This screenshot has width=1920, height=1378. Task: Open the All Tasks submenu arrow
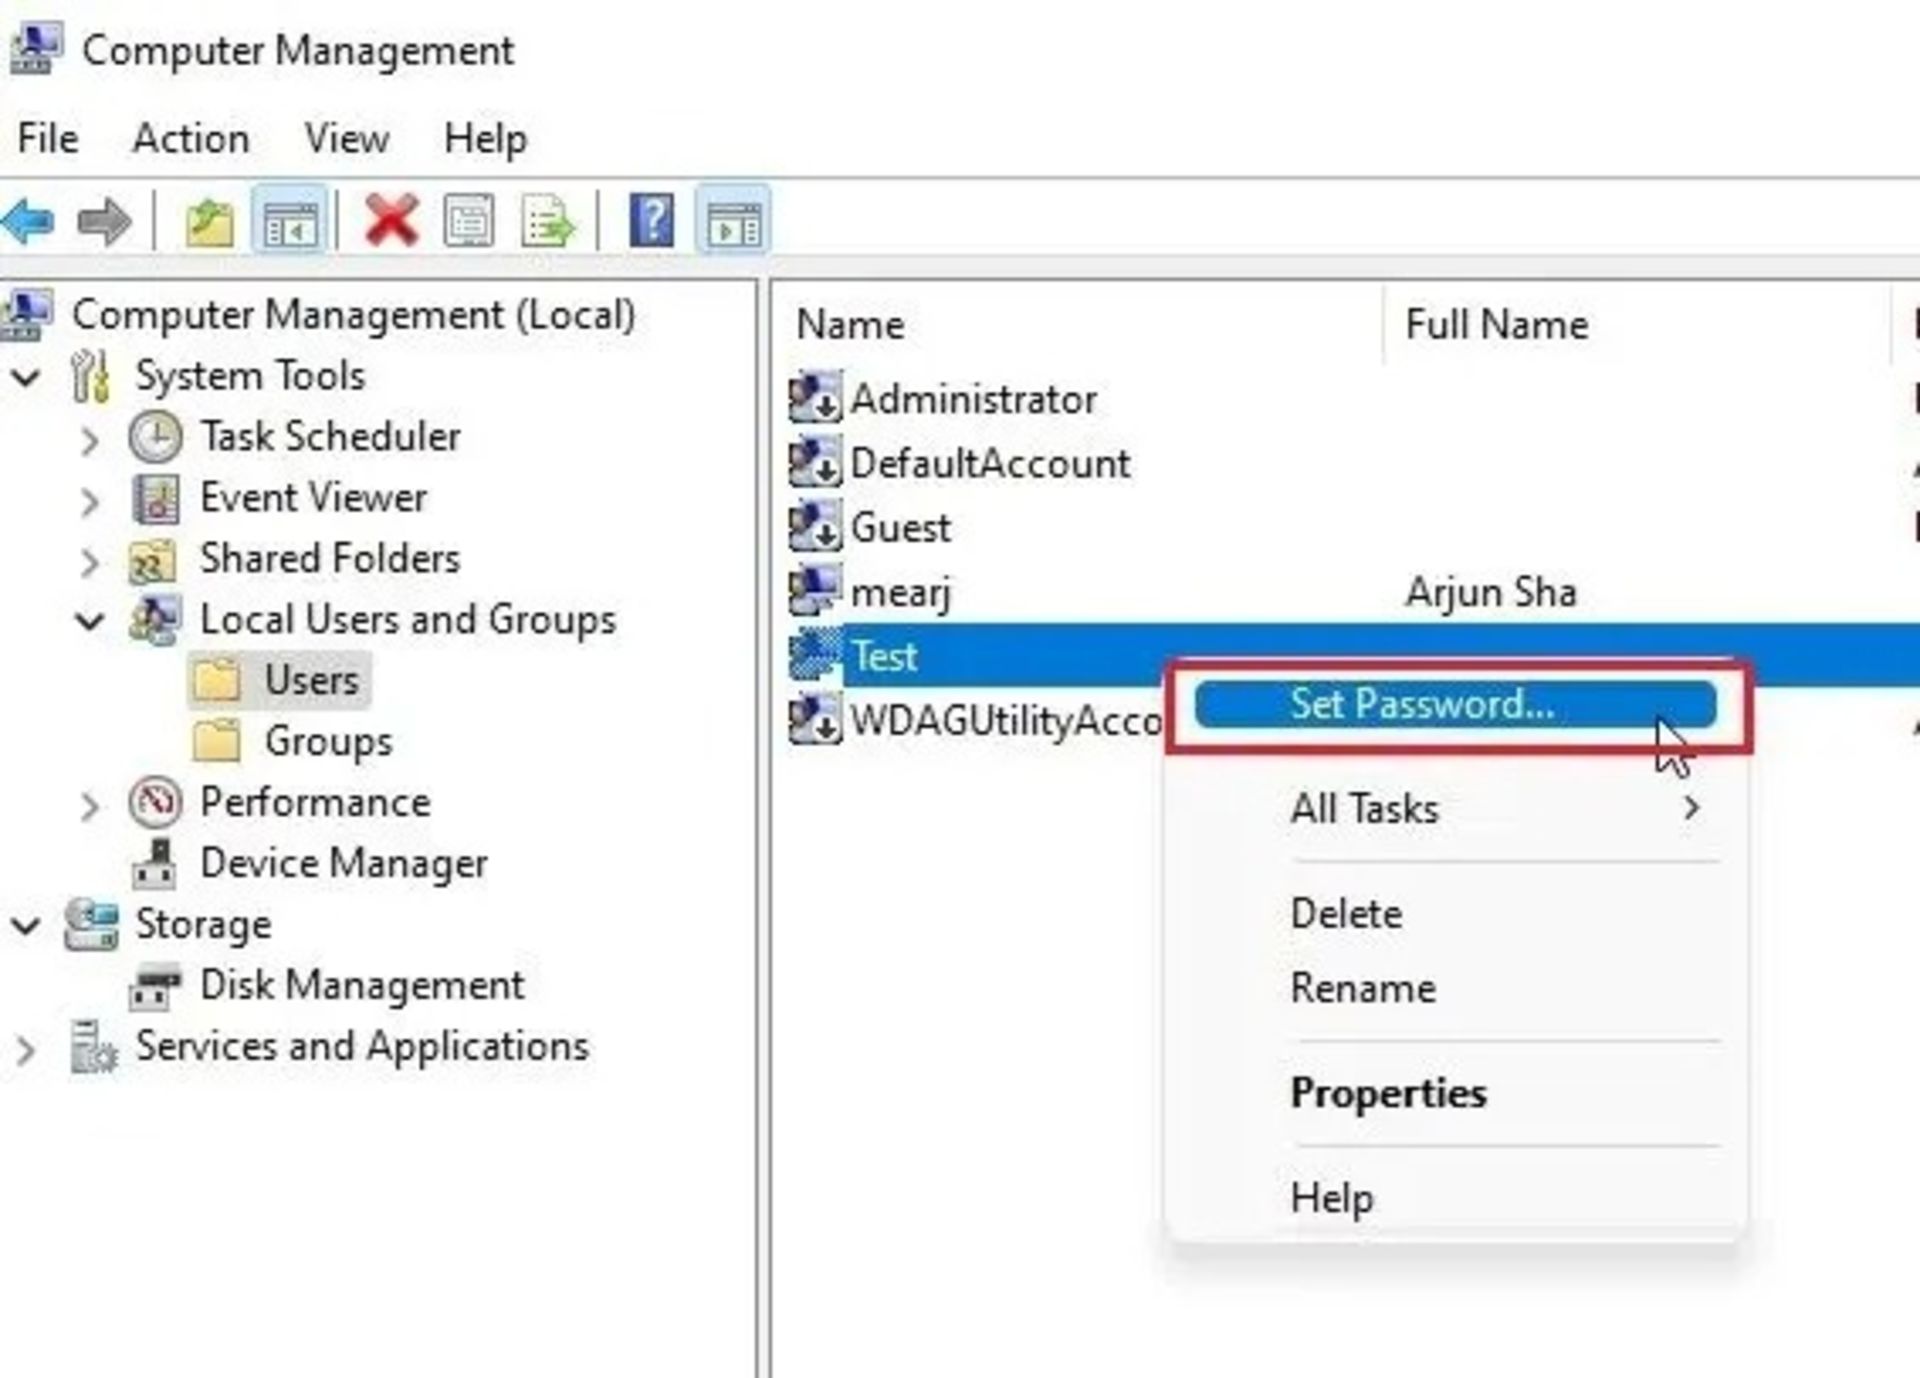tap(1691, 807)
